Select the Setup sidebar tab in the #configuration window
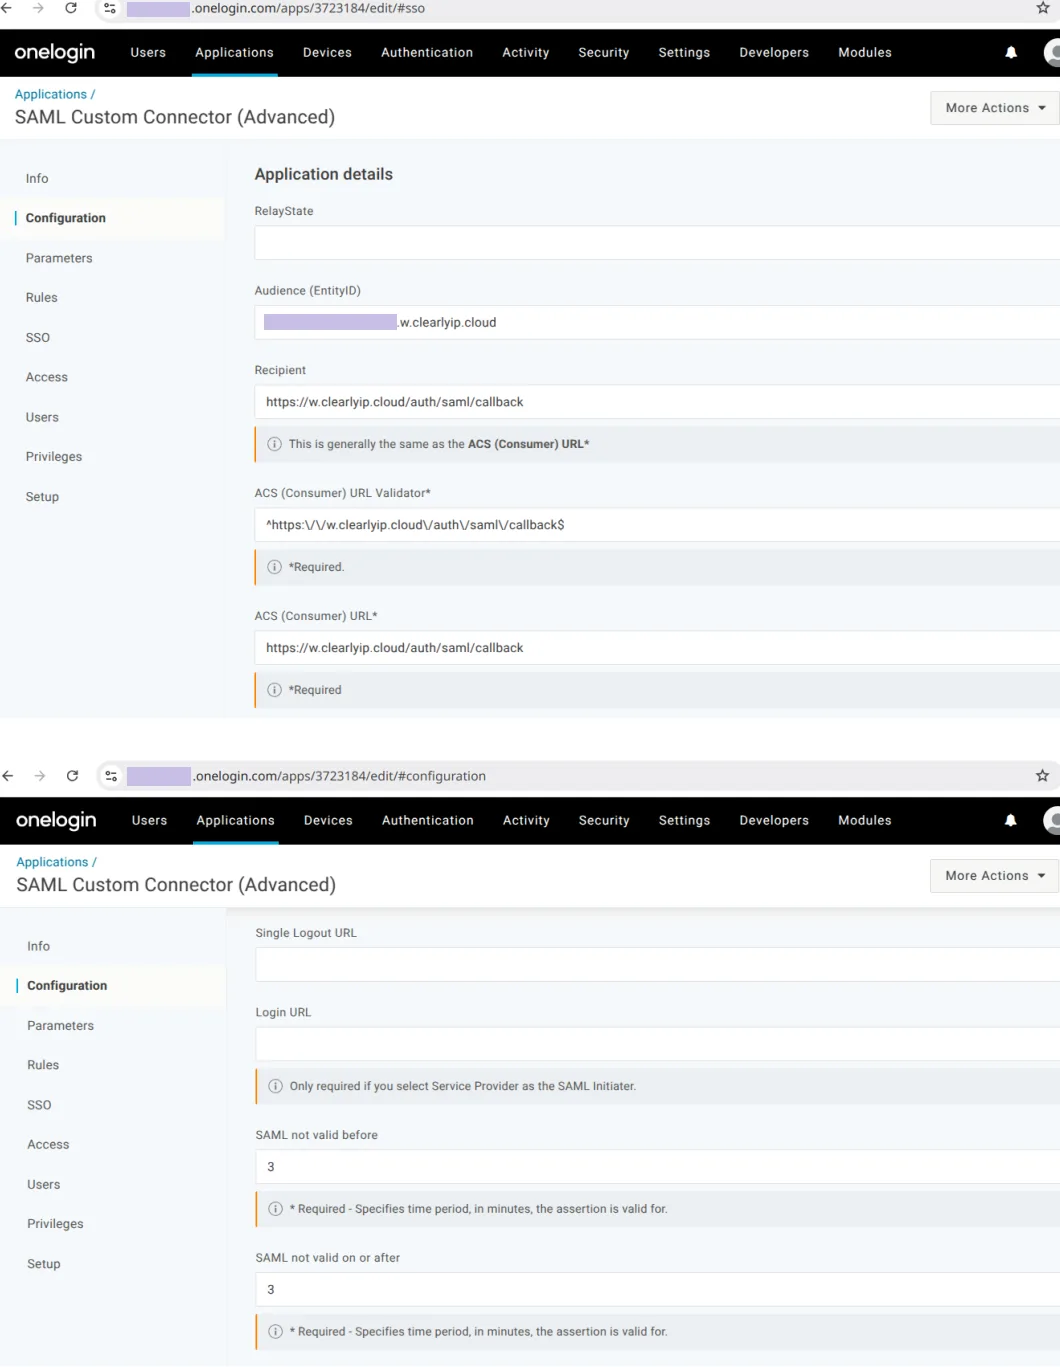This screenshot has height=1367, width=1060. coord(44,1264)
